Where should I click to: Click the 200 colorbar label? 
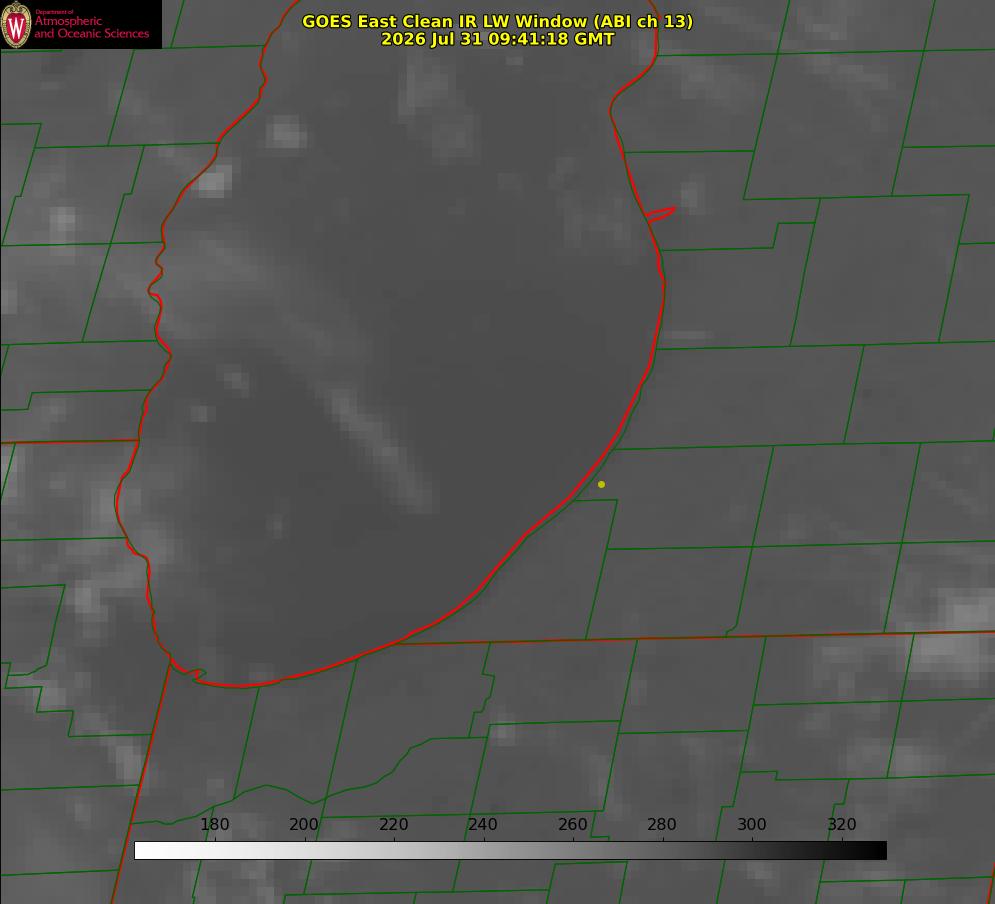(303, 824)
